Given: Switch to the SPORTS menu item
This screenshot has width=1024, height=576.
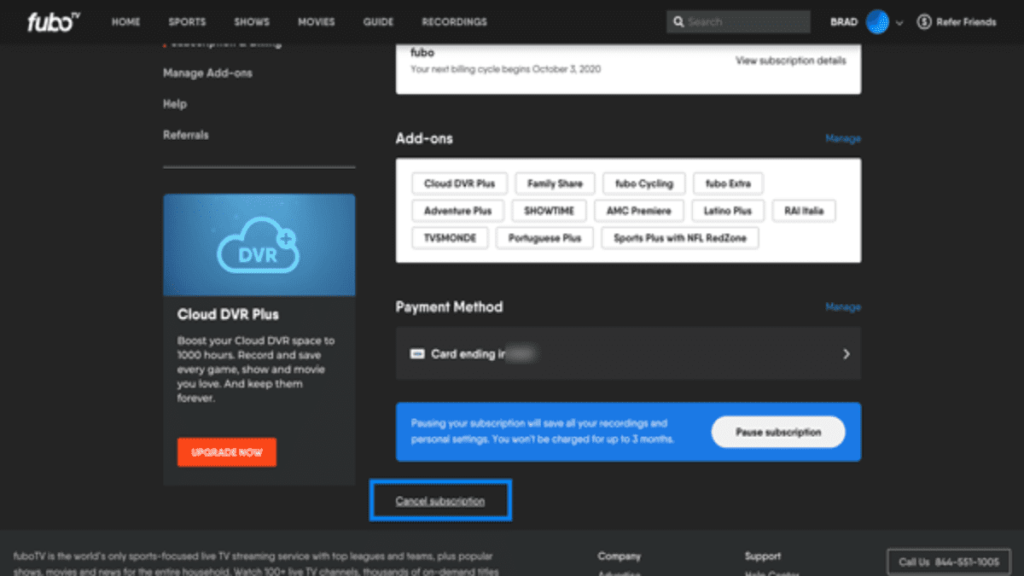Looking at the screenshot, I should coord(187,21).
